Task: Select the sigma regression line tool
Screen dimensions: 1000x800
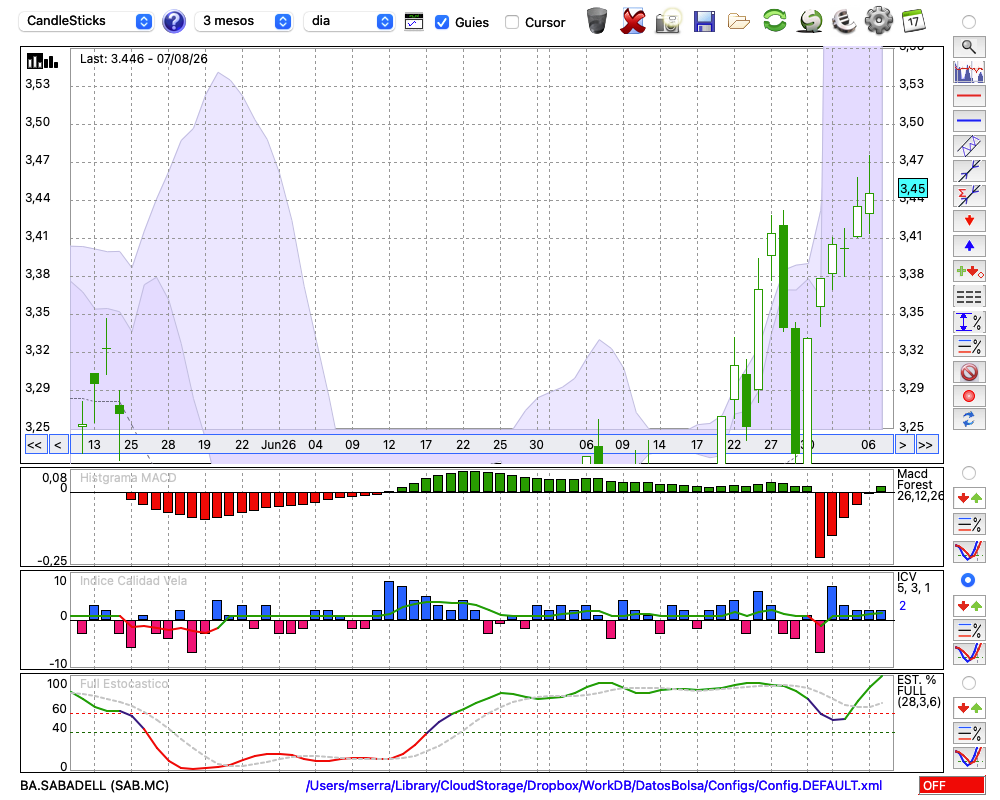Action: pos(969,196)
